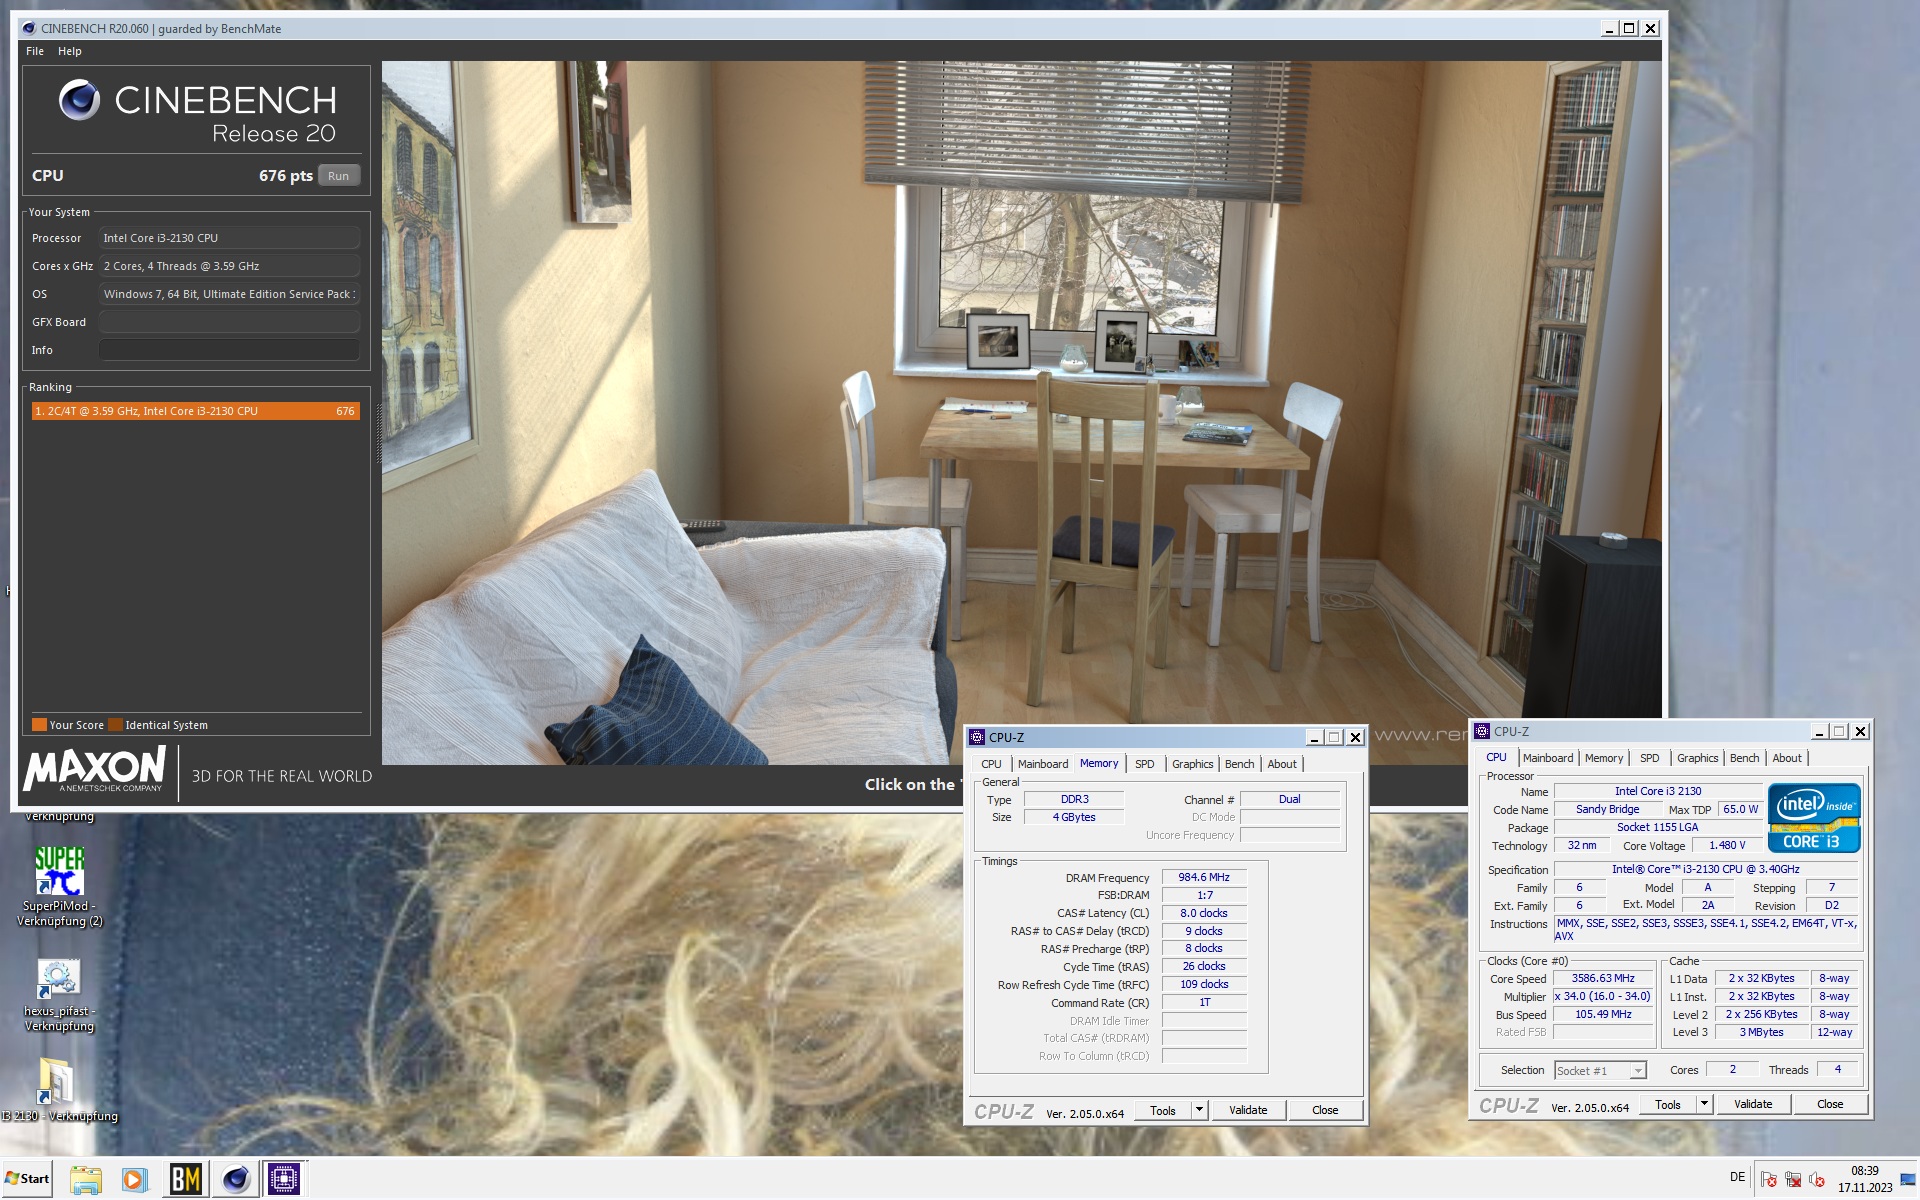Screen dimensions: 1920x1200
Task: Click Close button in Memory CPU-Z window
Action: (1325, 1110)
